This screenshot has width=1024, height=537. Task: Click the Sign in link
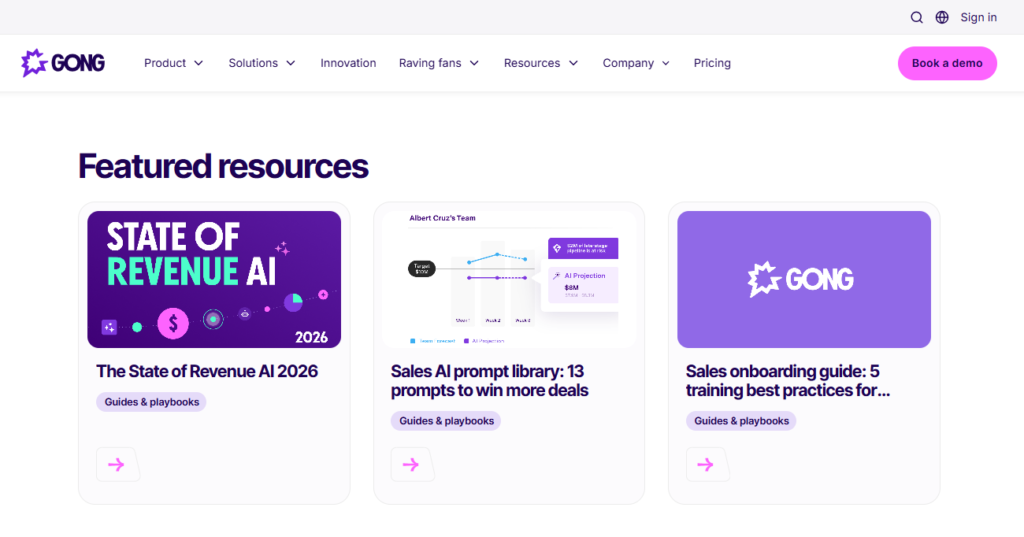tap(978, 17)
